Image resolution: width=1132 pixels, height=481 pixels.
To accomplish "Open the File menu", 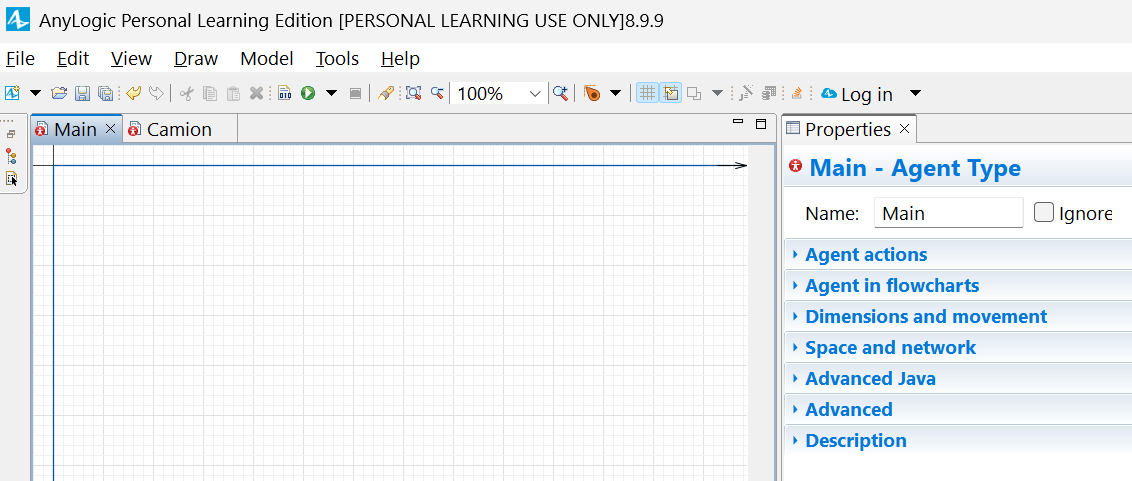I will pos(20,58).
